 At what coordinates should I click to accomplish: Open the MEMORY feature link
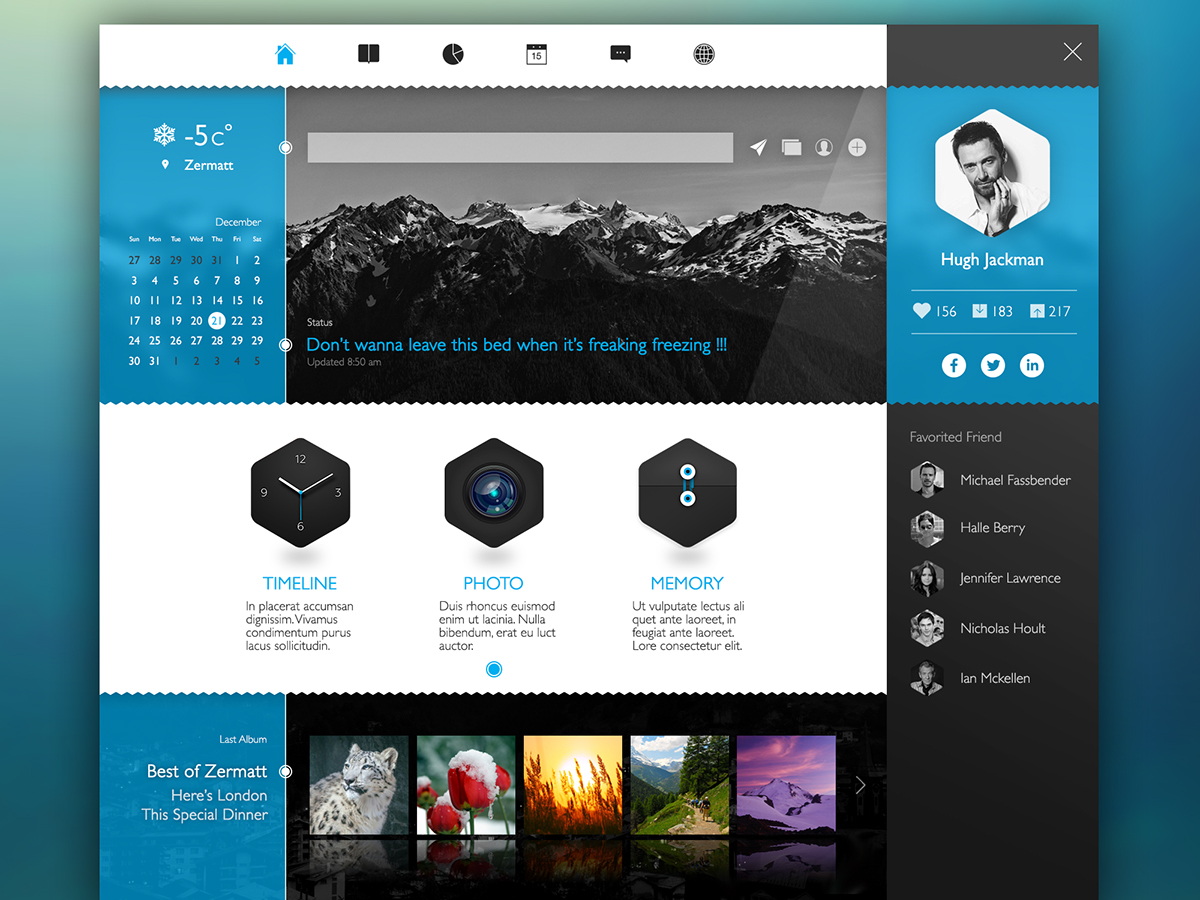(687, 583)
